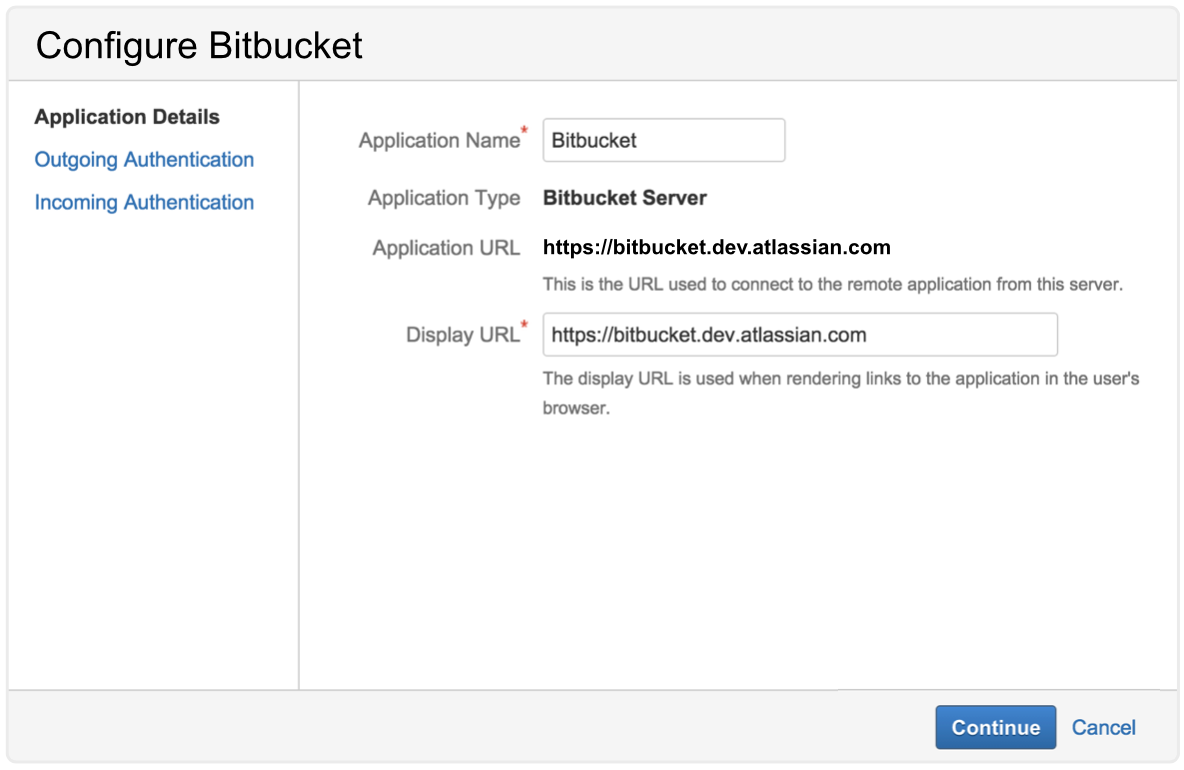Submit the form with Continue

pyautogui.click(x=995, y=727)
